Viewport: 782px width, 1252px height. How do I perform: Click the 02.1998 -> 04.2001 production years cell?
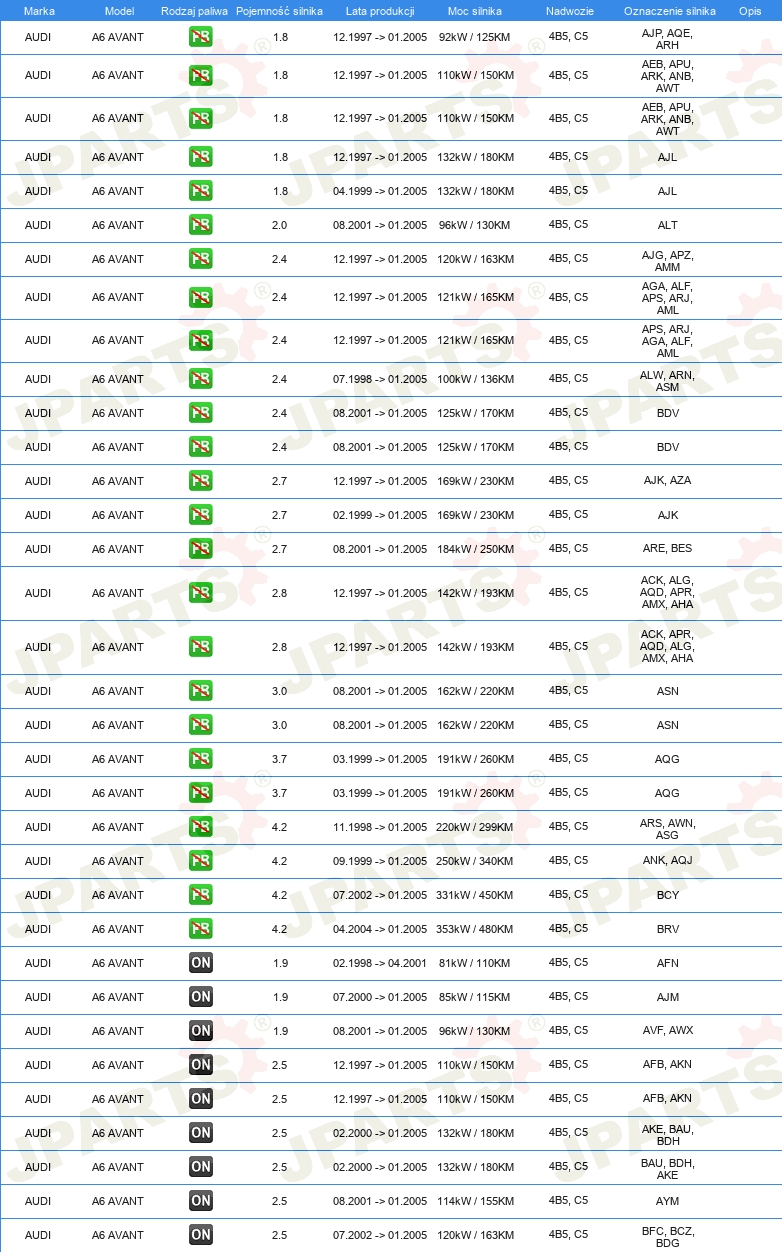point(380,963)
